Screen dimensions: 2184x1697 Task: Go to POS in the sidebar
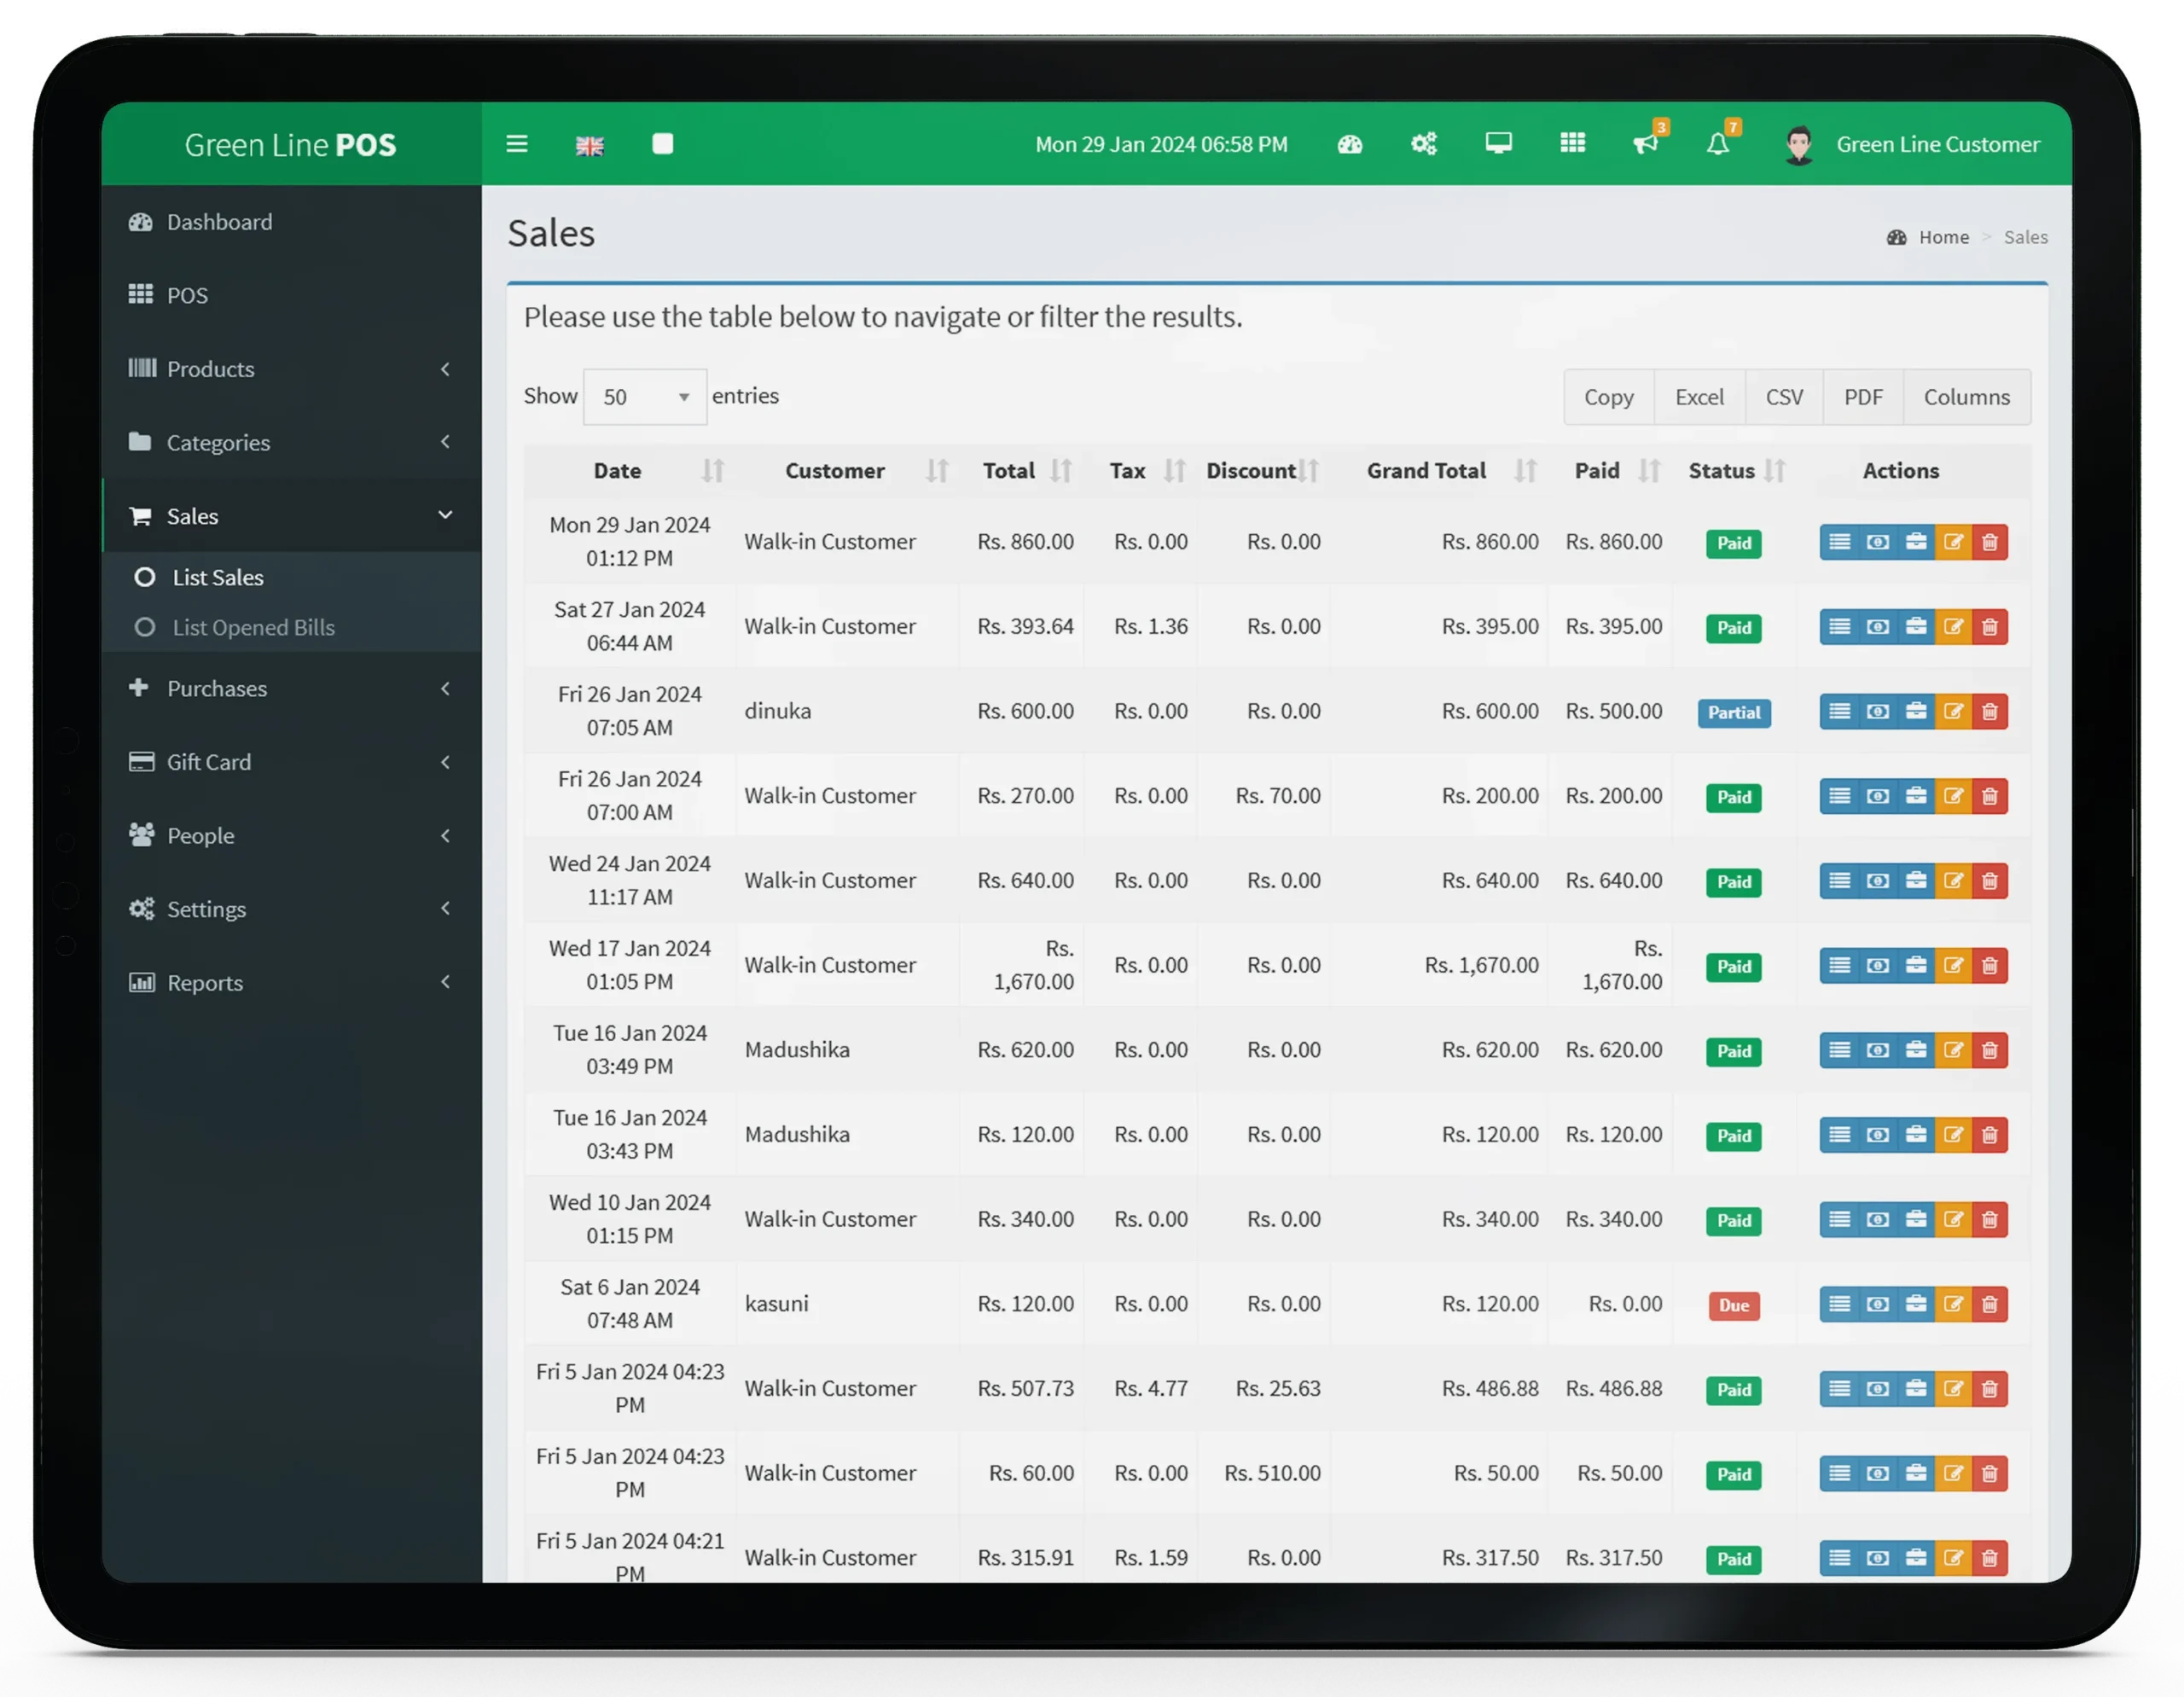187,296
